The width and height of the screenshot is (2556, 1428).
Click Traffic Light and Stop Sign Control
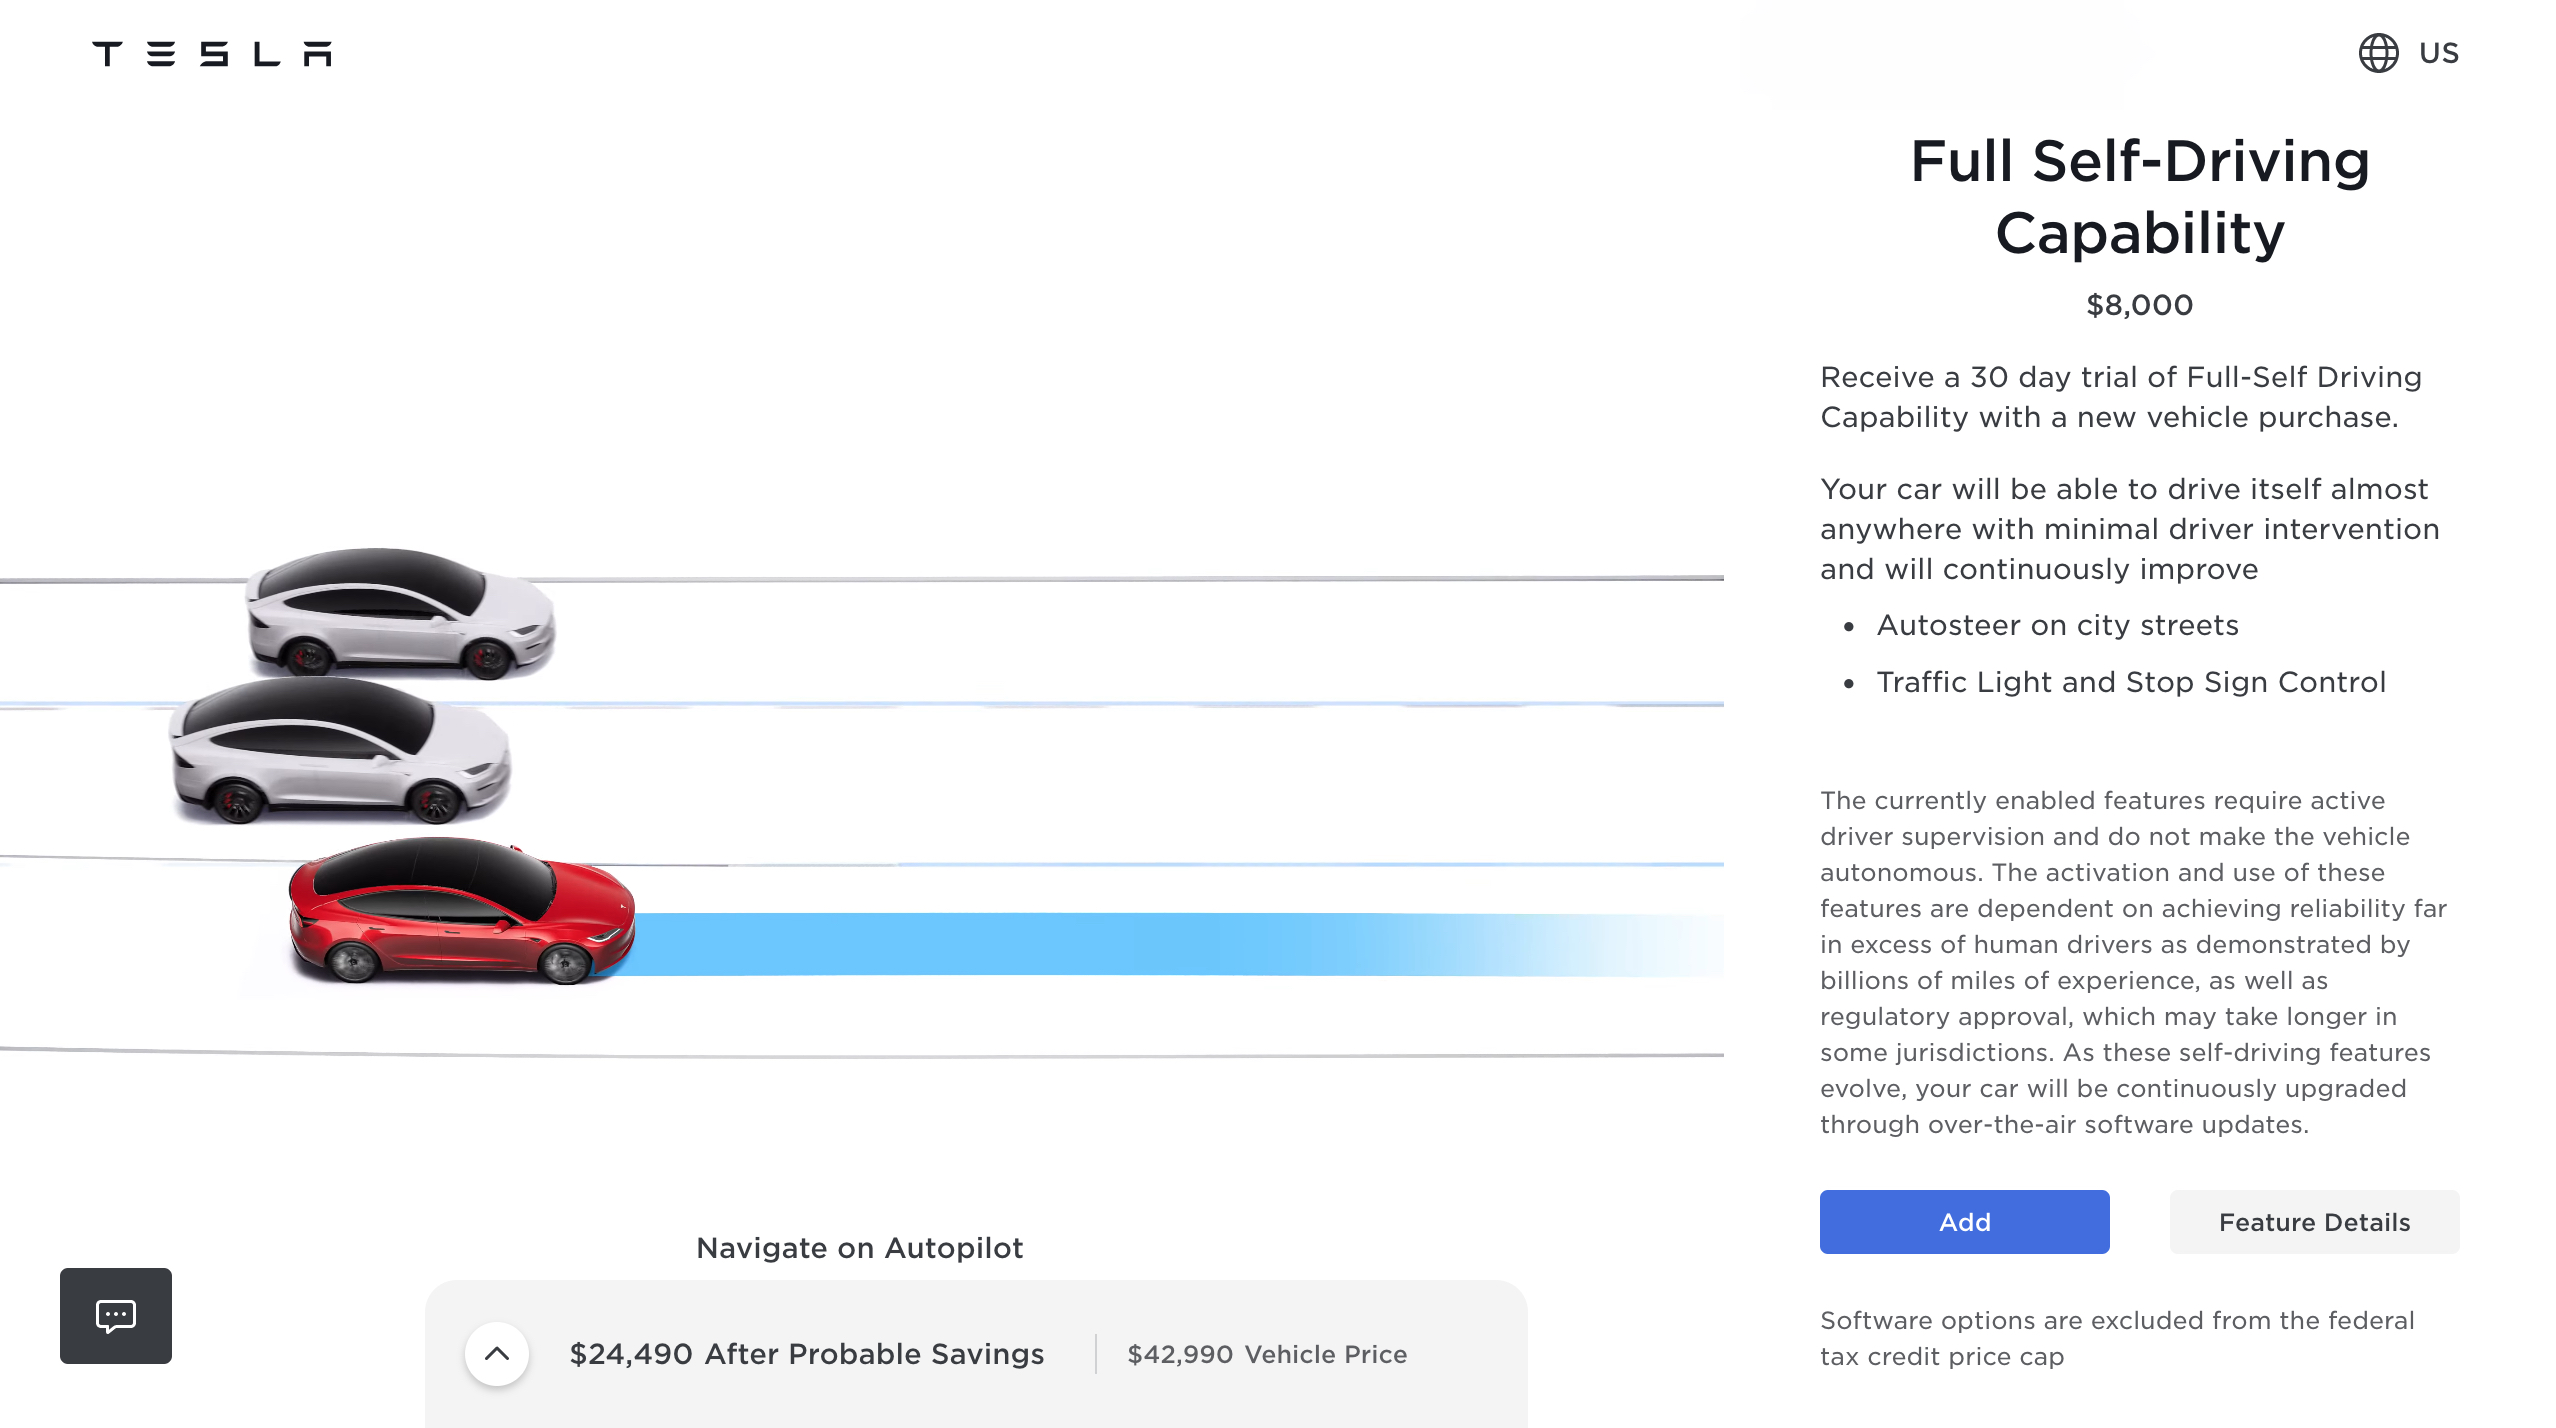point(2130,682)
